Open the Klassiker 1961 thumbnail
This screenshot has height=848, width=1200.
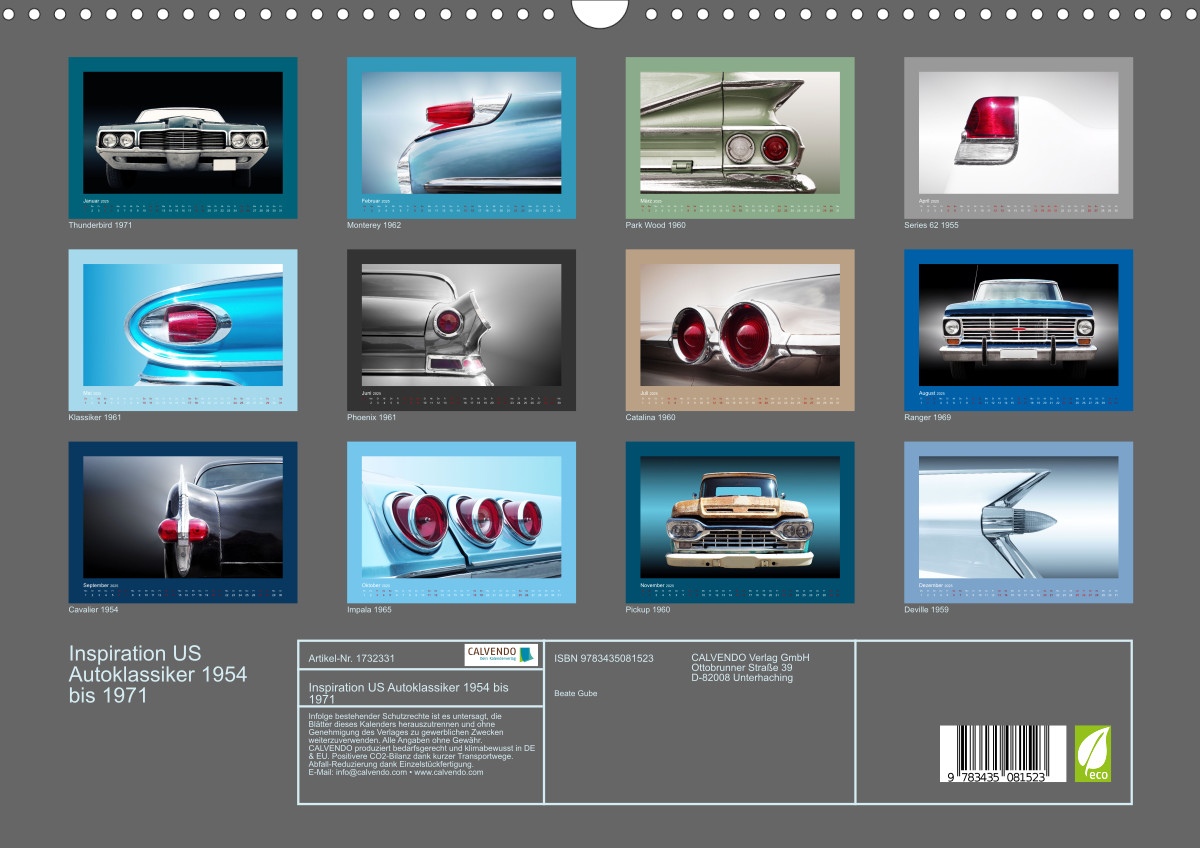click(x=183, y=330)
